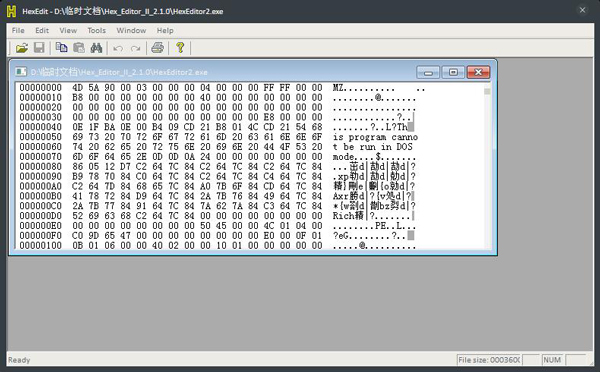Click the Undo arrow icon
The image size is (600, 372).
click(118, 48)
